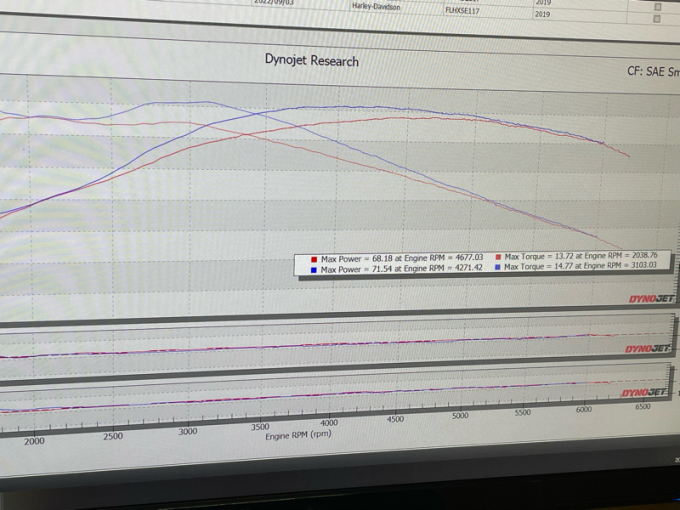Image resolution: width=680 pixels, height=510 pixels.
Task: Click the 4500 tick label on the RPM axis
Action: point(395,419)
